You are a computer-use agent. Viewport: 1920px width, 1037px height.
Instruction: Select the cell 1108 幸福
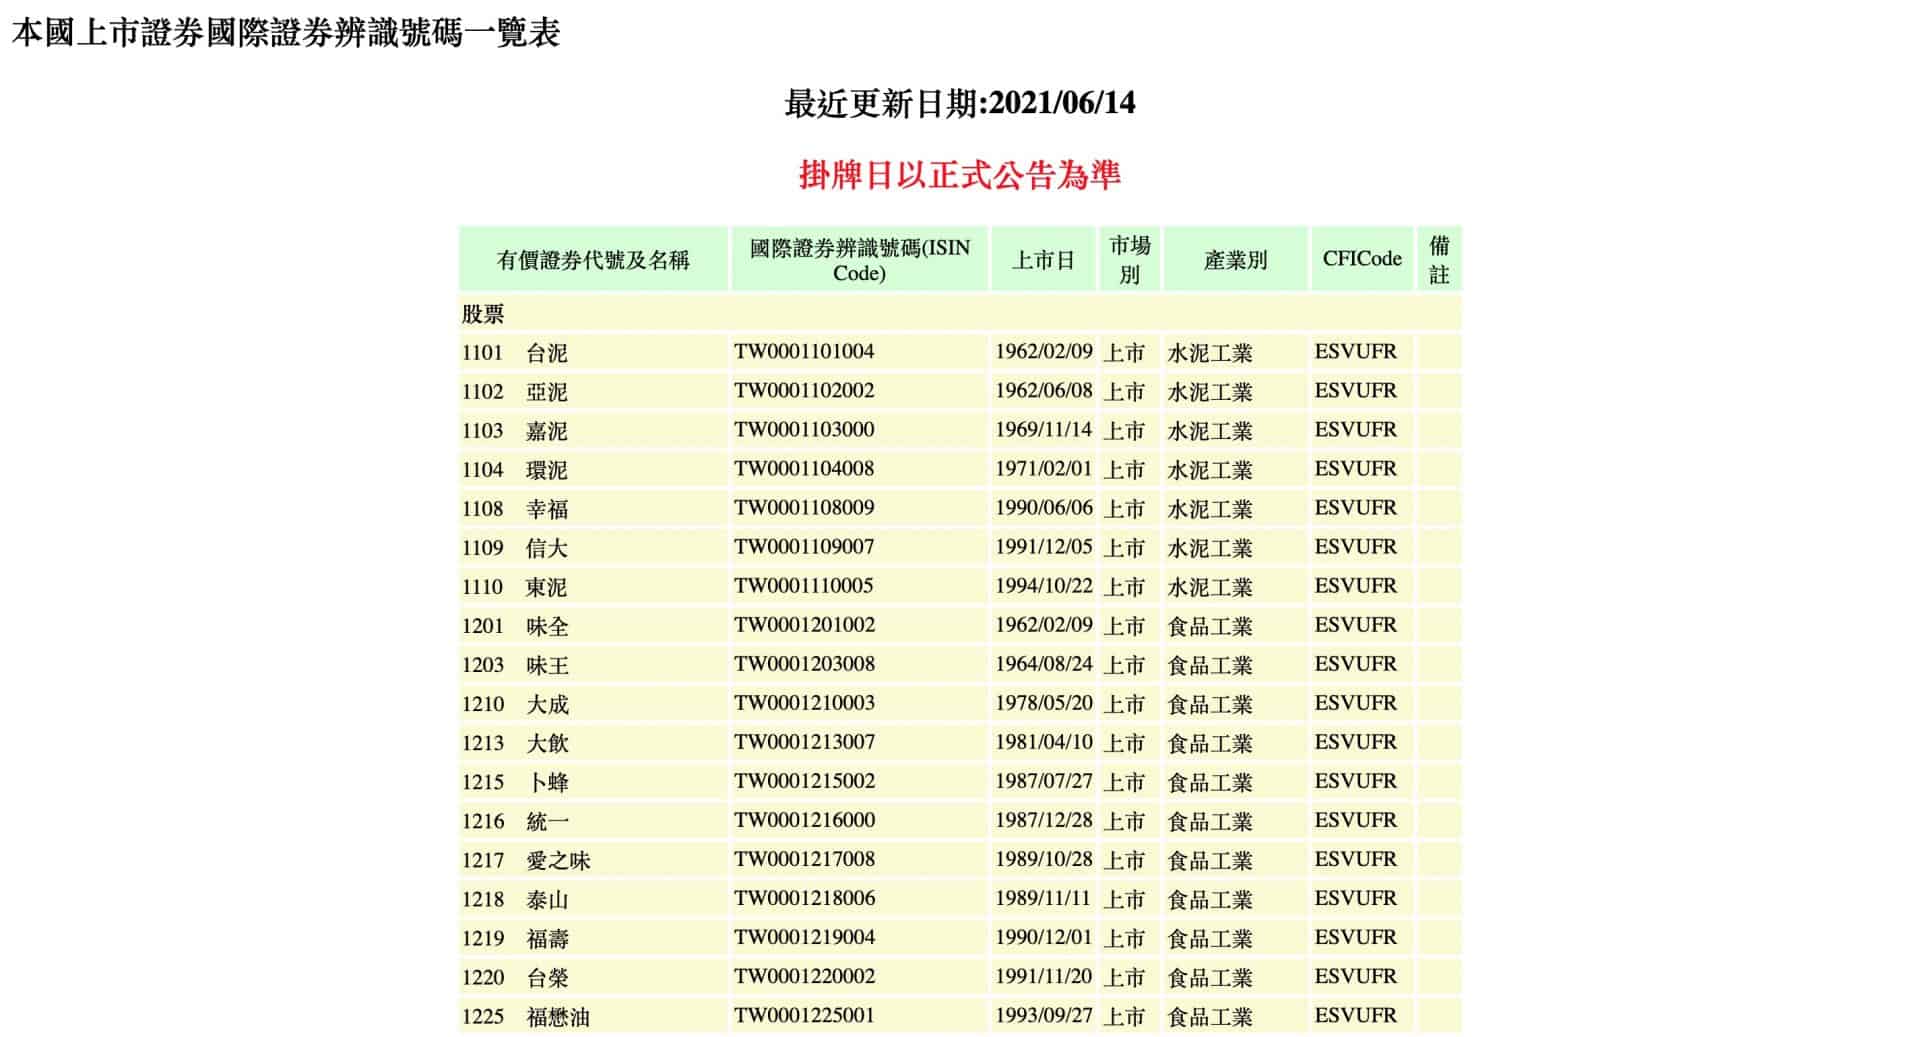pos(593,509)
